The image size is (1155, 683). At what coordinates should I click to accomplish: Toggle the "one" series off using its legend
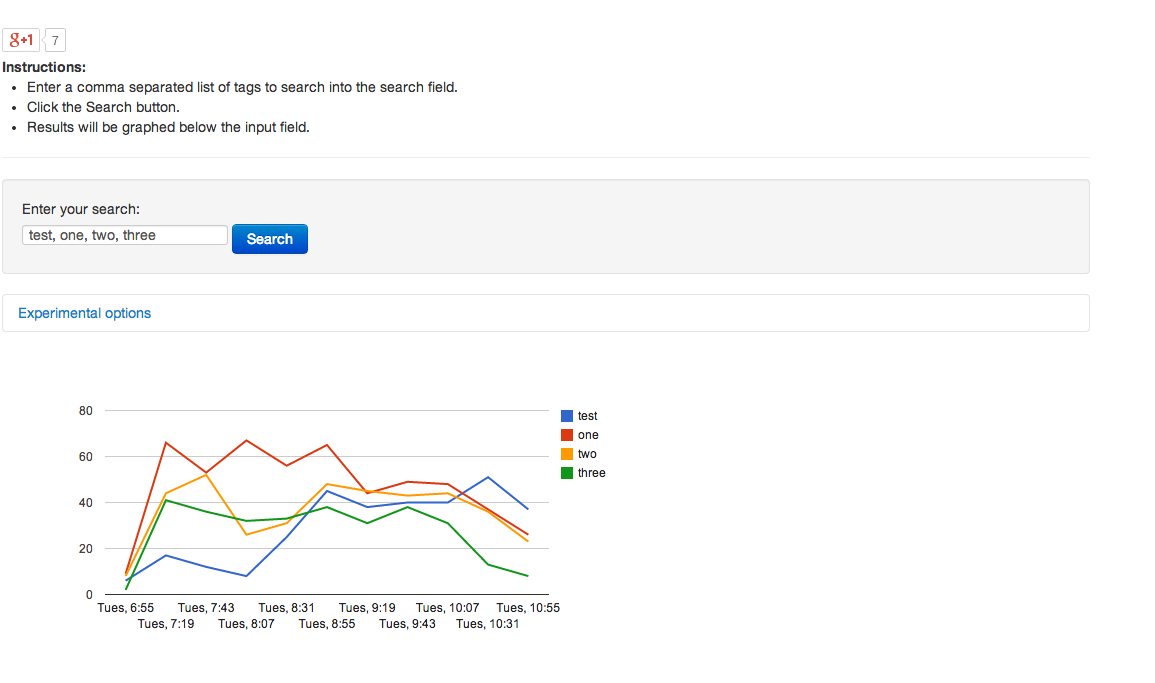pyautogui.click(x=580, y=434)
